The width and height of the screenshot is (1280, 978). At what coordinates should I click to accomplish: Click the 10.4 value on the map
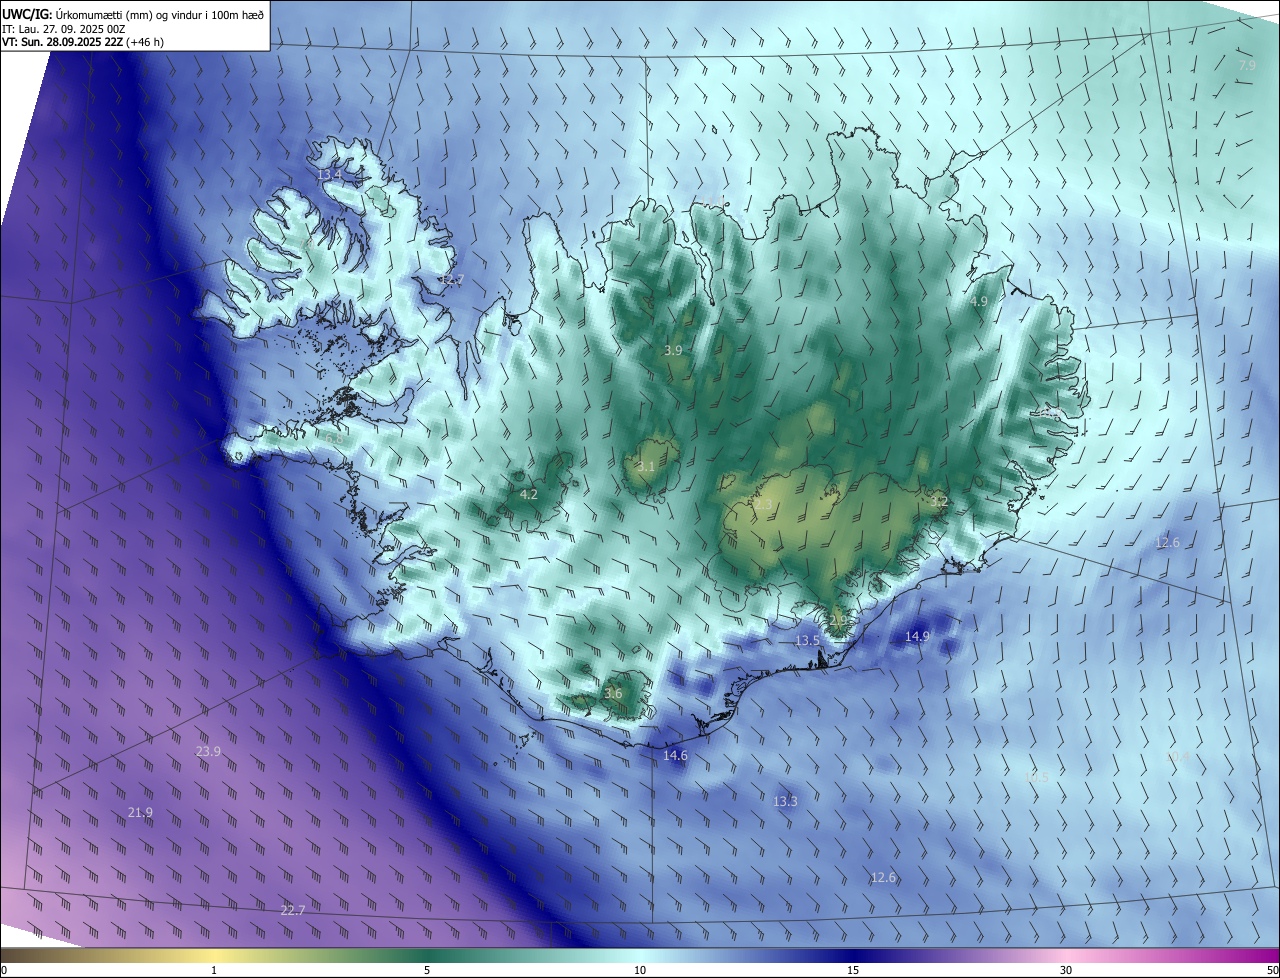pos(1179,757)
